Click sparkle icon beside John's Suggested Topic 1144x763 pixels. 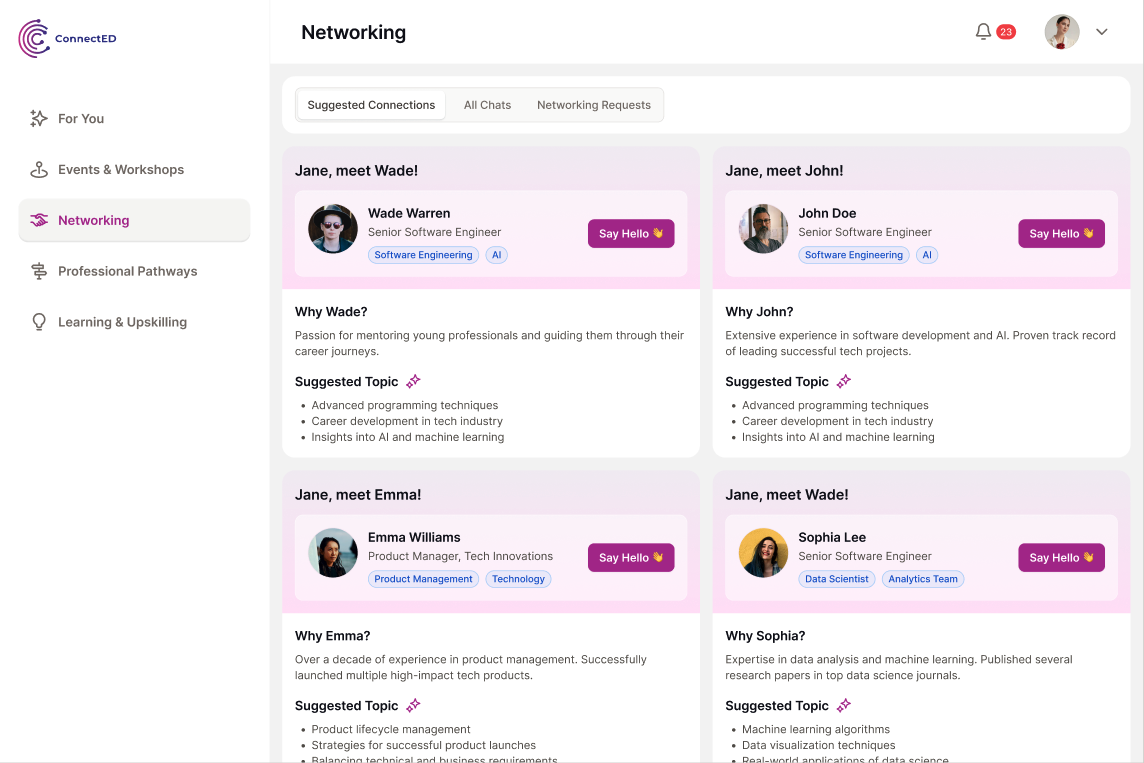(844, 381)
